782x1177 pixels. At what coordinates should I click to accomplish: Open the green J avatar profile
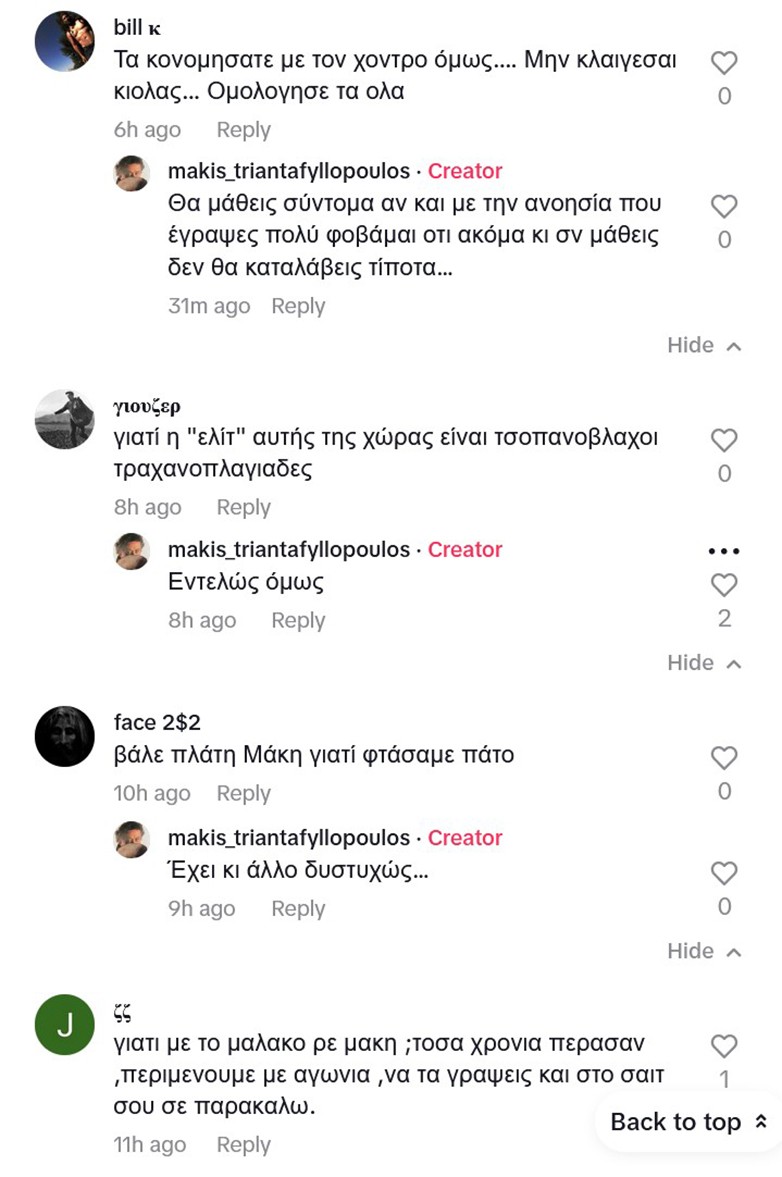[x=64, y=1024]
